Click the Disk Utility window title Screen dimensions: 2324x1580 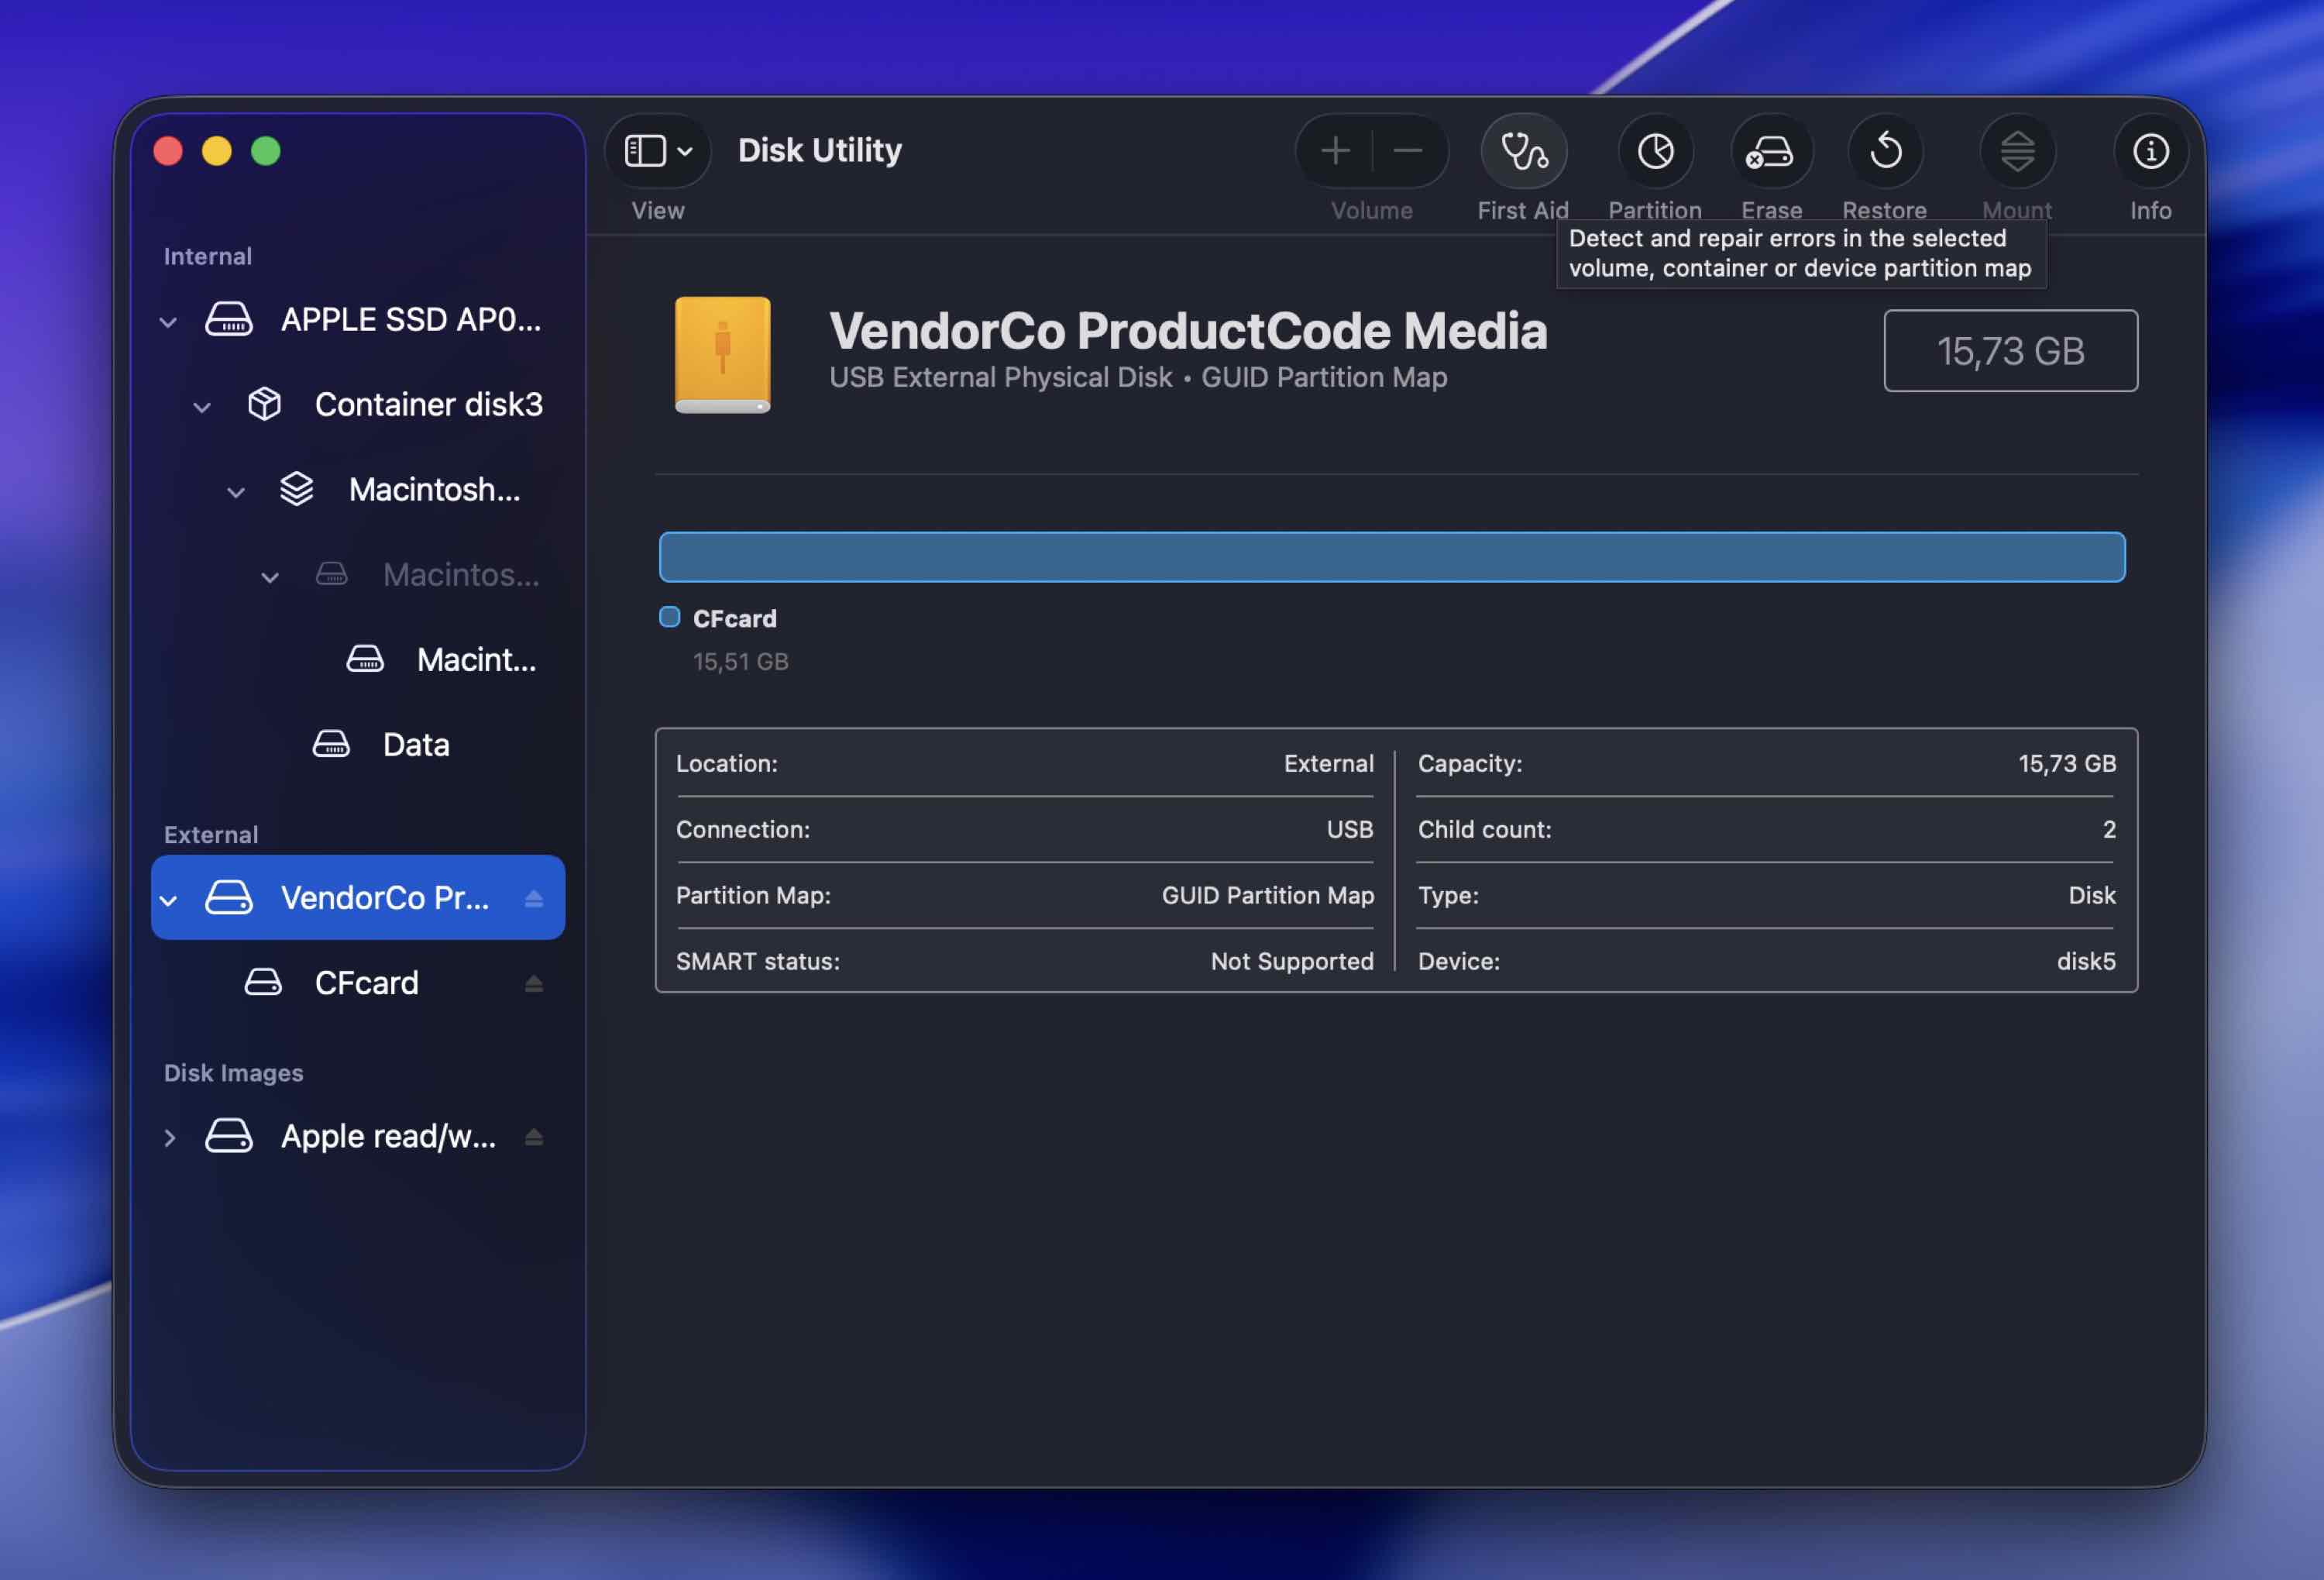tap(820, 150)
